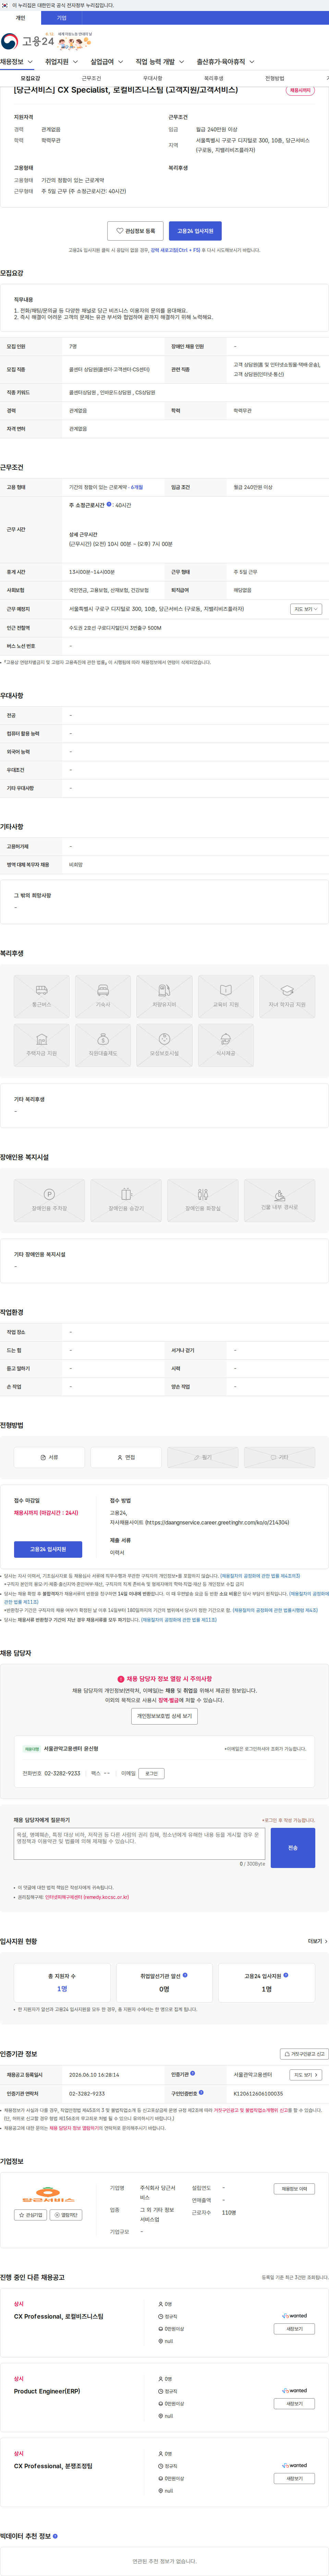
Task: Click the 구인인증번호 info icon
Action: [x=201, y=2092]
